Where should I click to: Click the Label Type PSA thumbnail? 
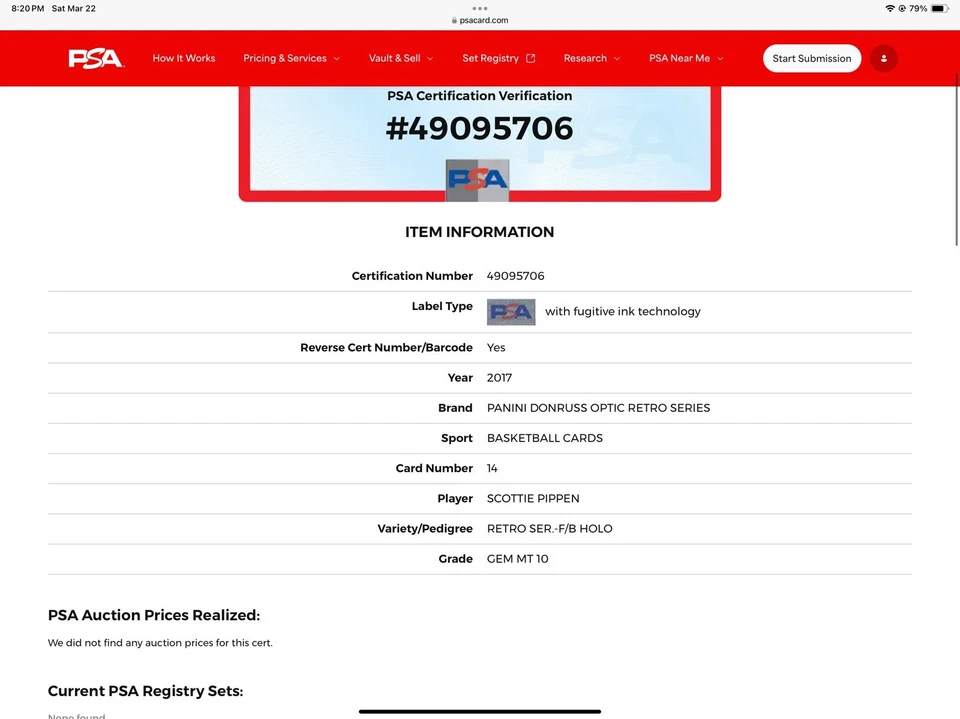point(511,312)
